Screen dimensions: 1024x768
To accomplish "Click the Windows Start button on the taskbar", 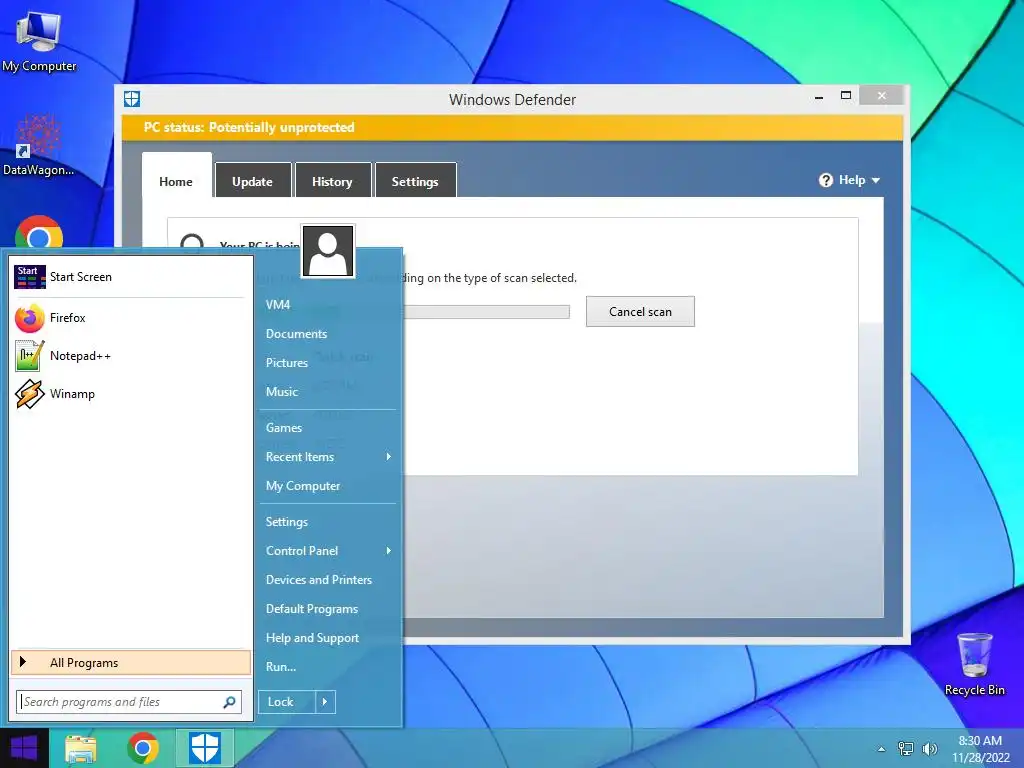I will coord(24,748).
